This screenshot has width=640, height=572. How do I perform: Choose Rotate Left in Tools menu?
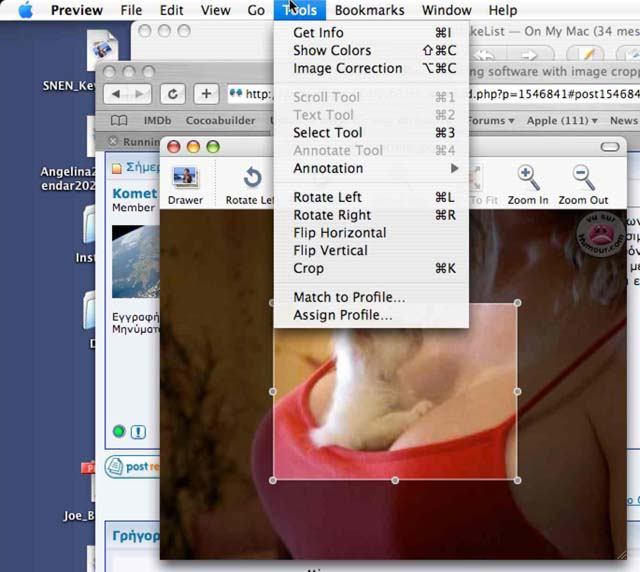(x=371, y=197)
